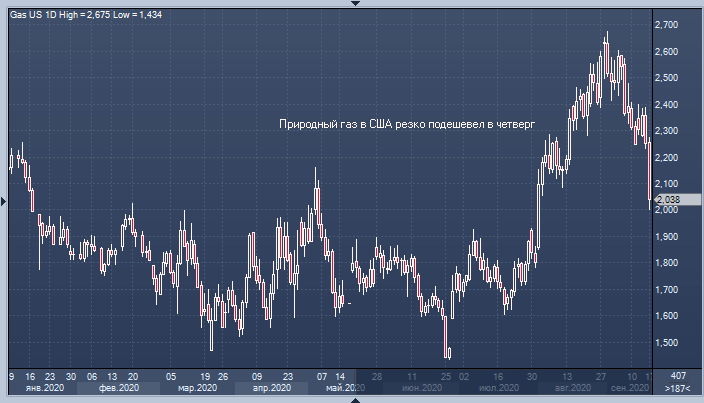Screen dimensions: 704x403
Task: Click the 407 value in corner
Action: point(677,374)
